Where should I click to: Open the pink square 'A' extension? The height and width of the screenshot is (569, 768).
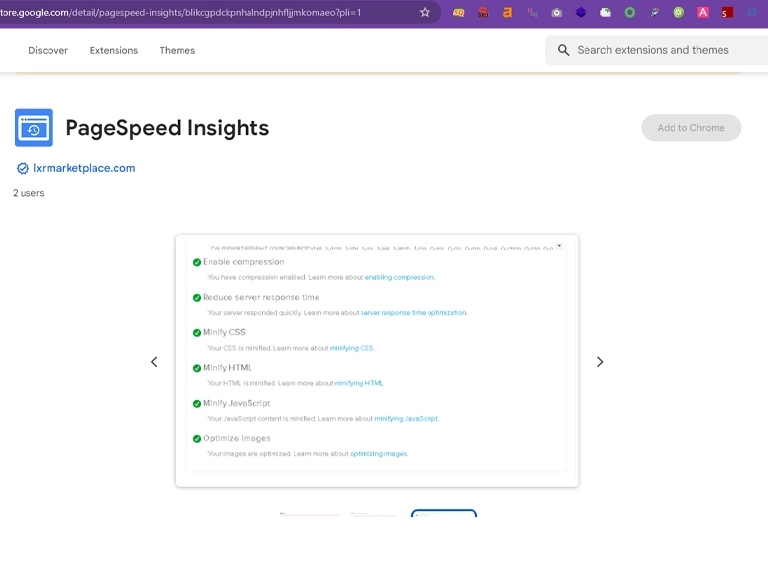(x=703, y=13)
